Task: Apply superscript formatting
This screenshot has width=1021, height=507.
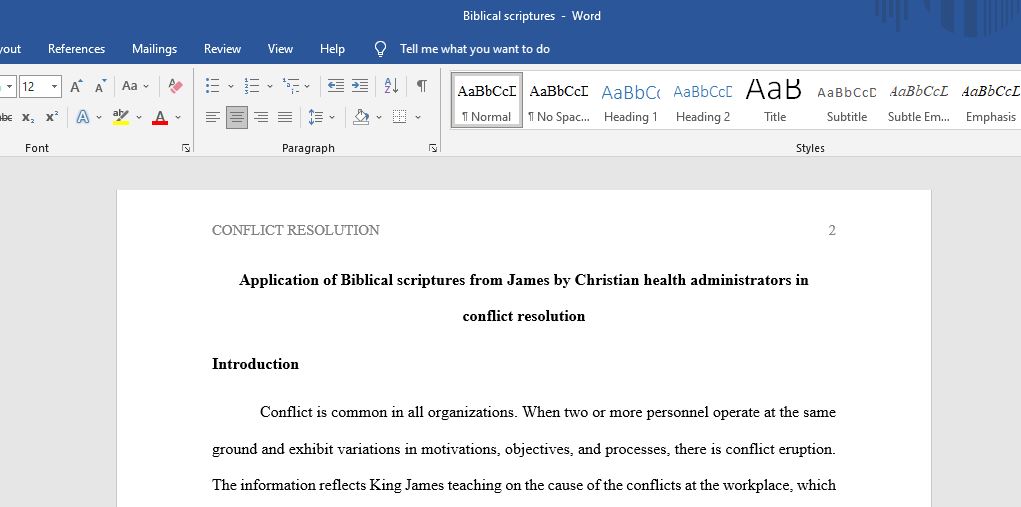Action: click(52, 117)
